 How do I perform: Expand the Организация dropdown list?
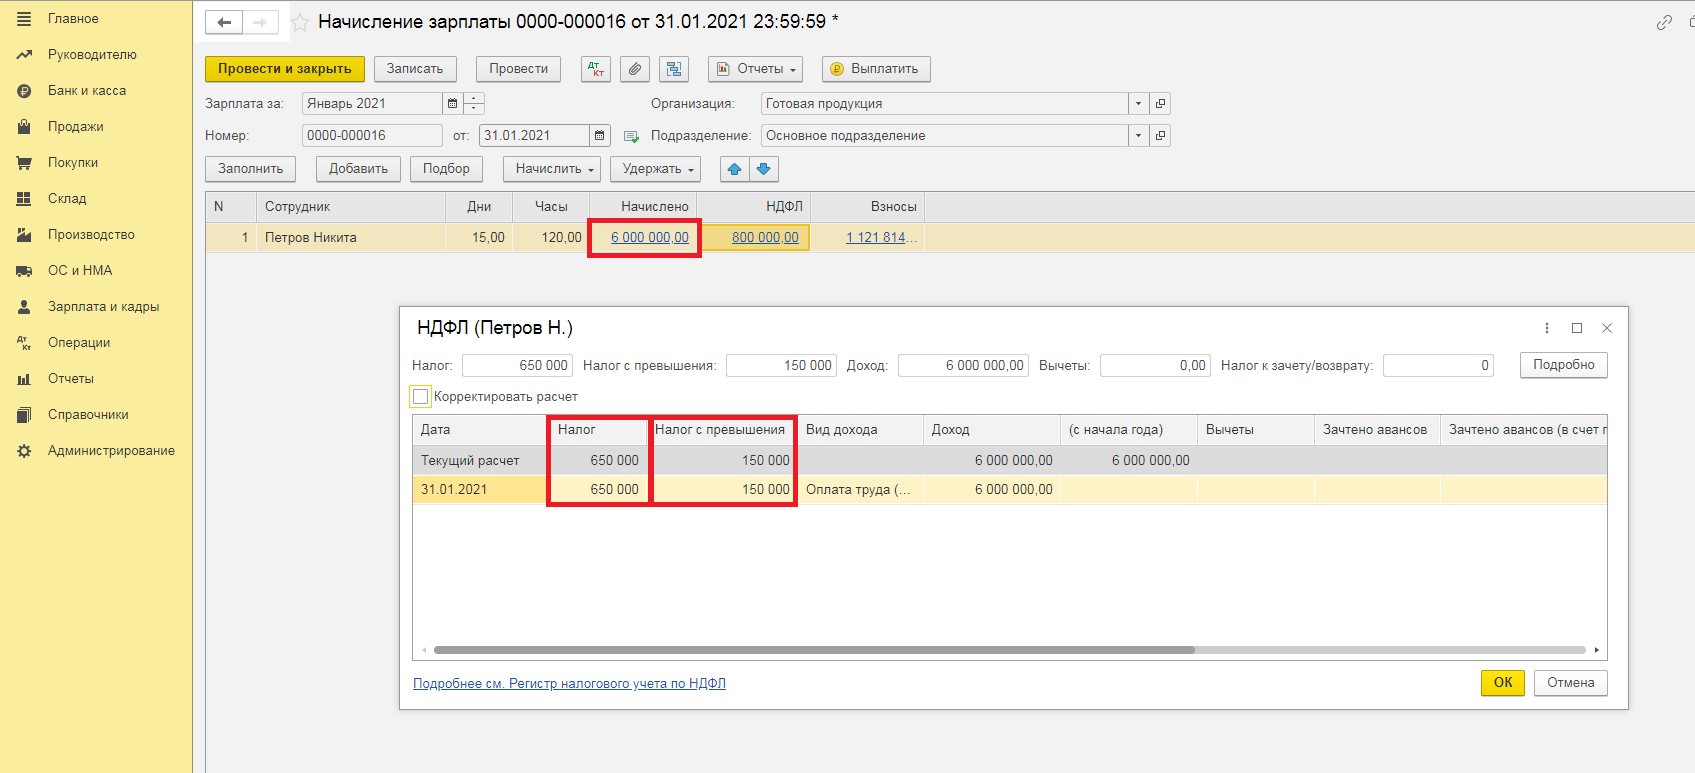pyautogui.click(x=1138, y=104)
